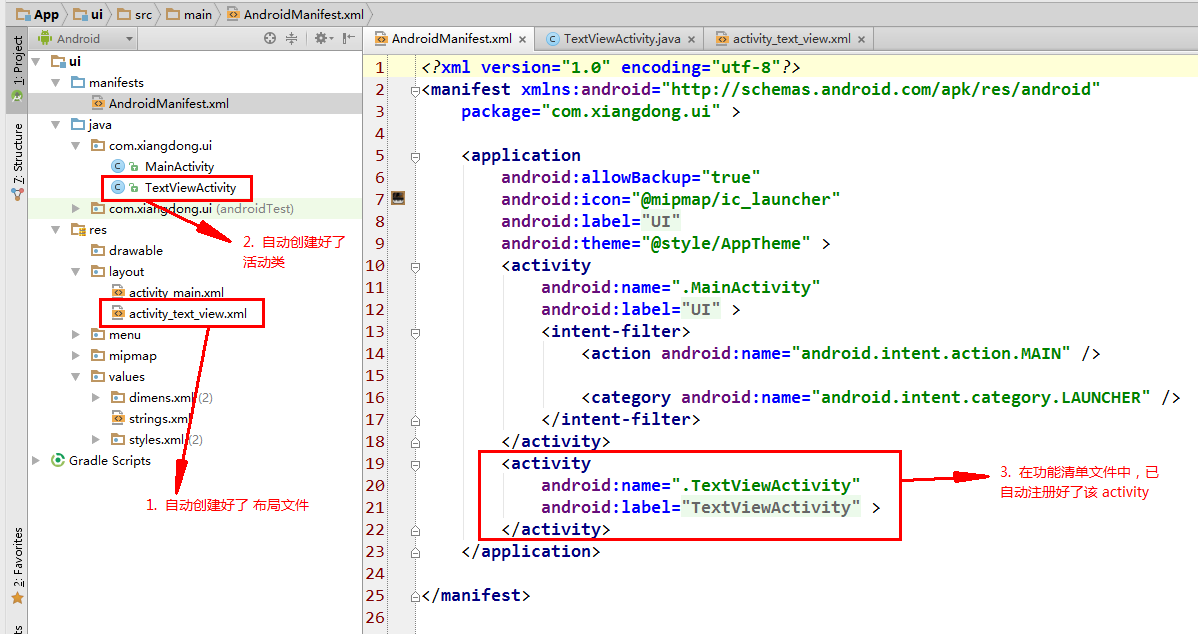Image resolution: width=1198 pixels, height=634 pixels.
Task: Fold the intent-filter tag at line 13
Action: click(x=415, y=333)
